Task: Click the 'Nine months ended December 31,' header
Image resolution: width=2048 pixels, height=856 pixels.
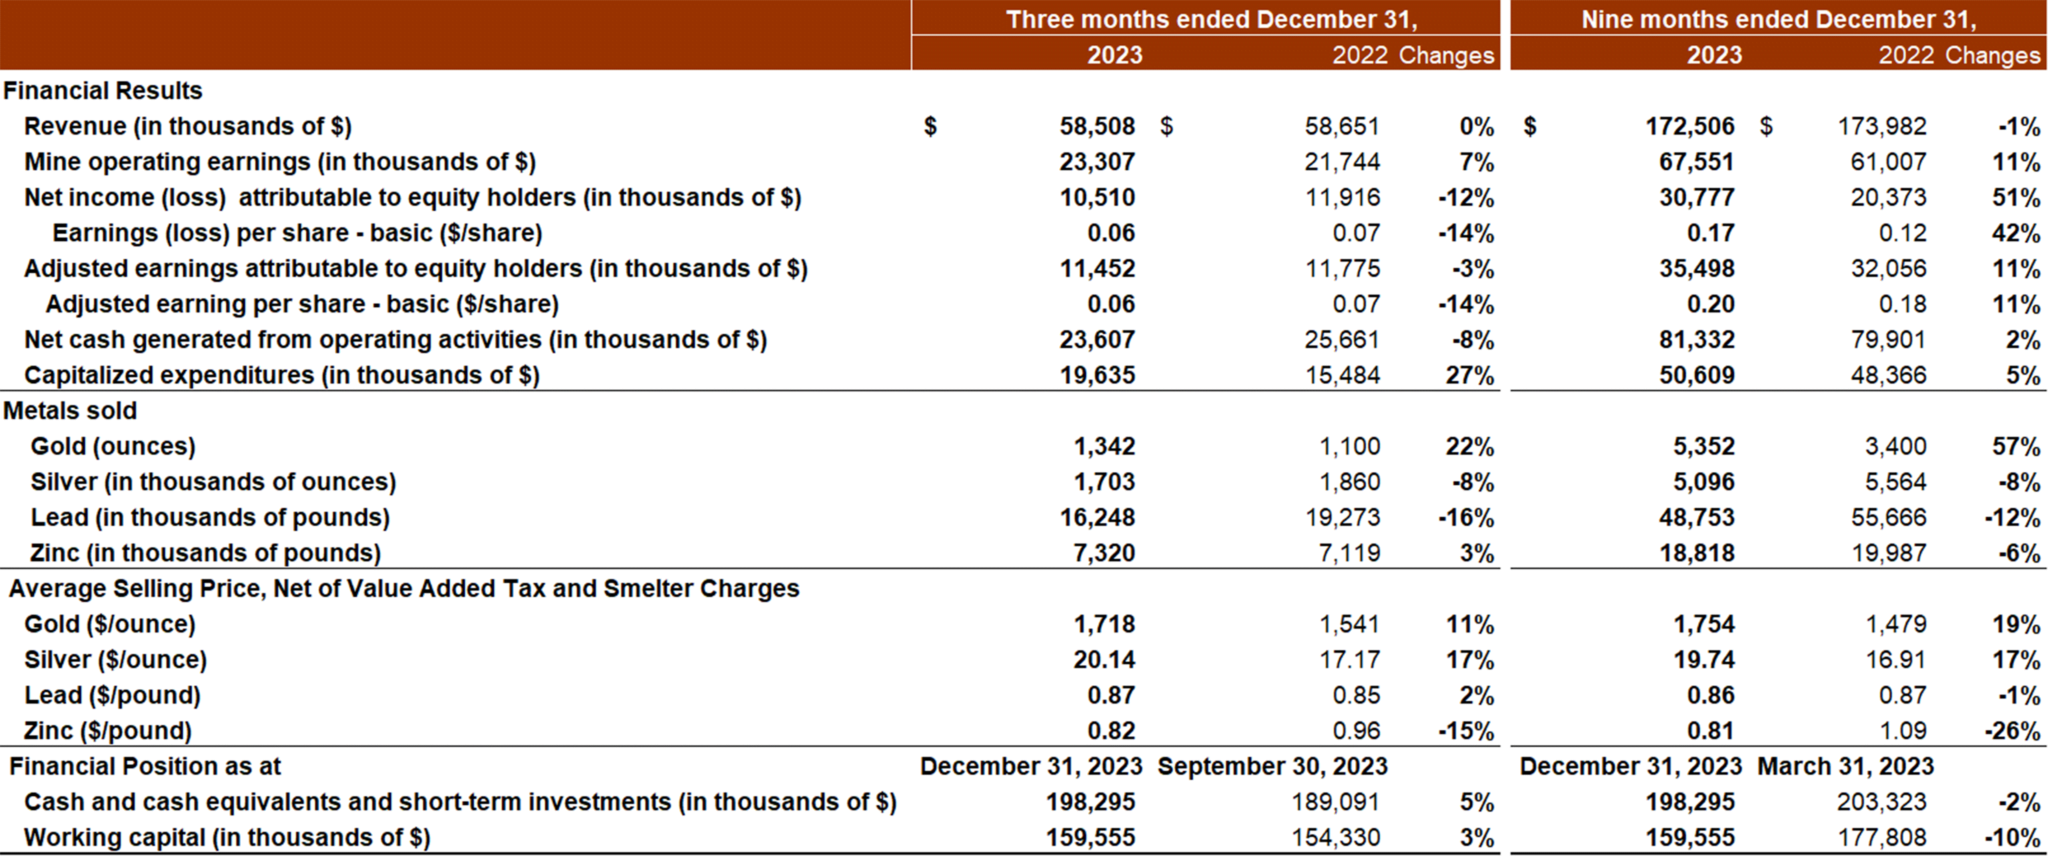Action: pos(1778,19)
